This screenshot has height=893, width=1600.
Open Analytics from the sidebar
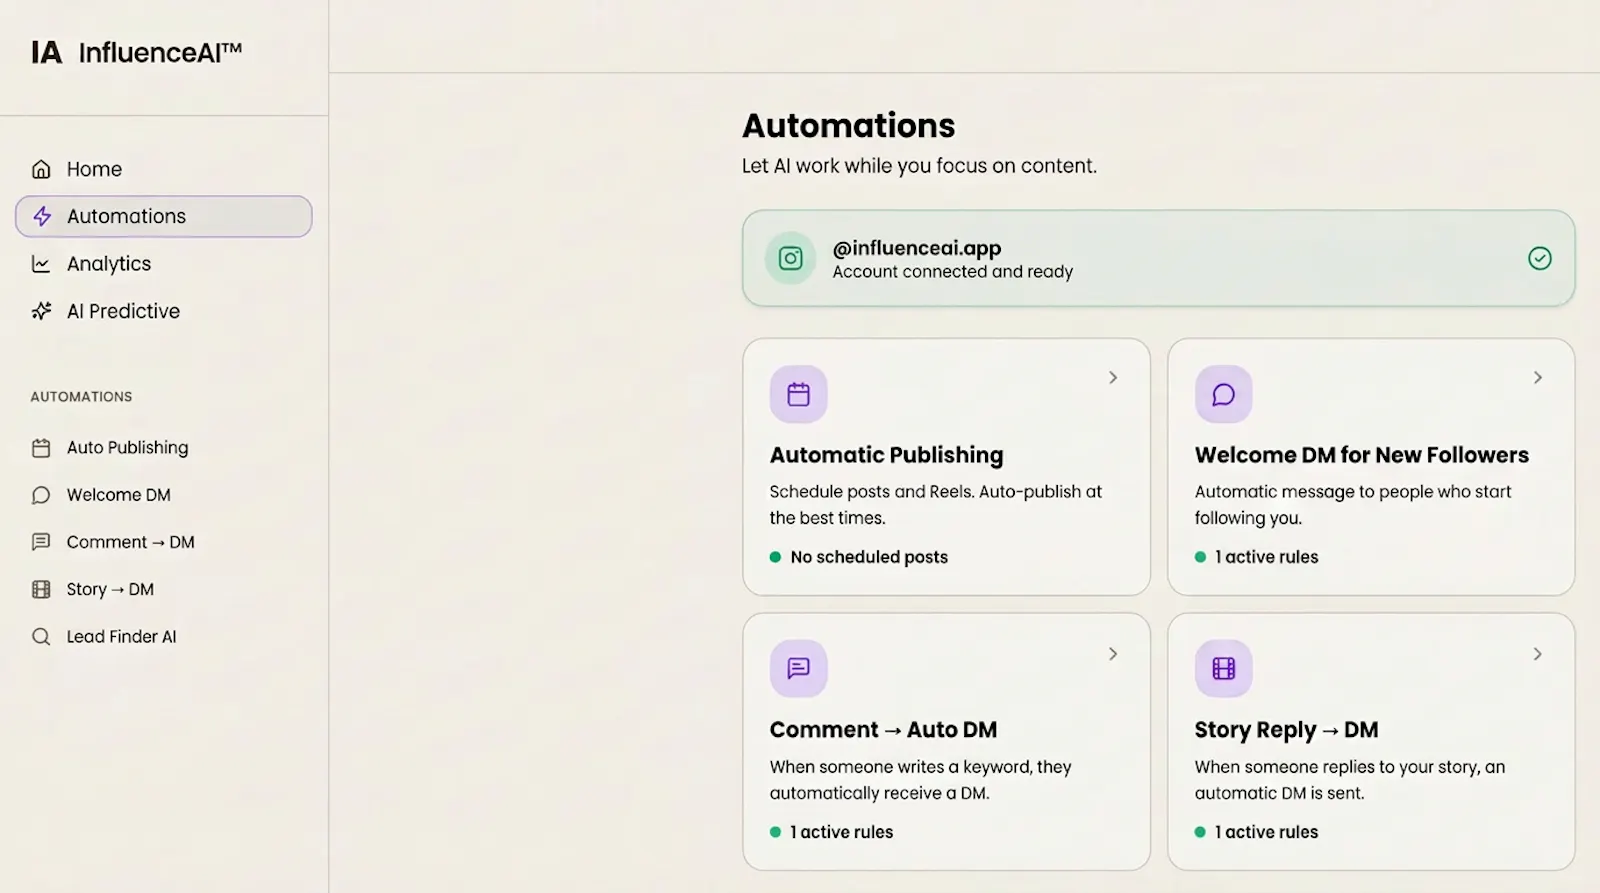point(164,264)
